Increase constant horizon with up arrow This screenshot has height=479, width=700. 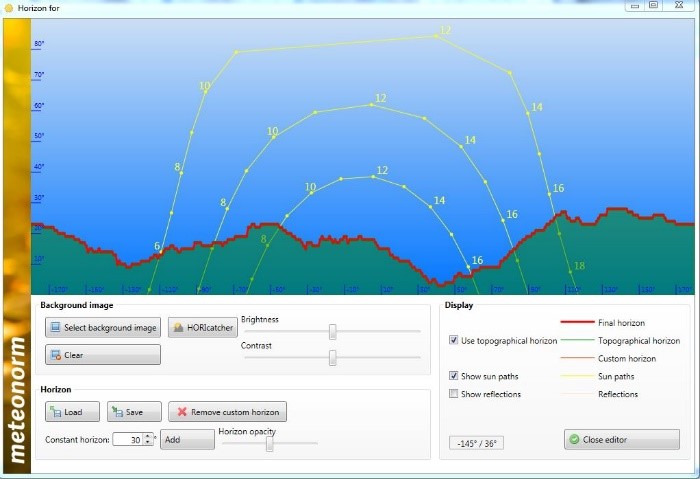147,436
